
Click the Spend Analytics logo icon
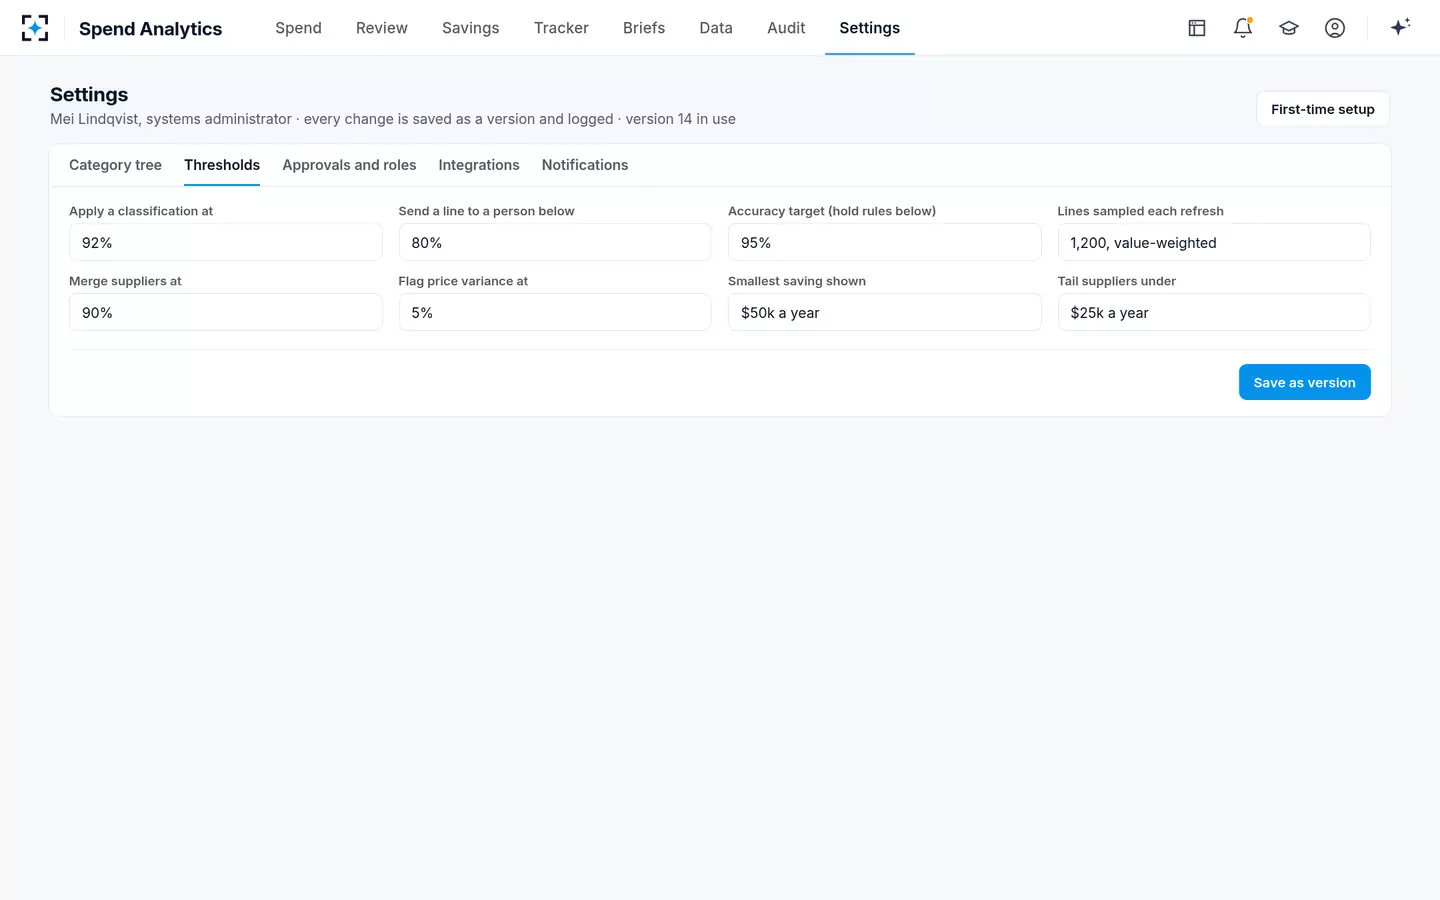click(35, 28)
